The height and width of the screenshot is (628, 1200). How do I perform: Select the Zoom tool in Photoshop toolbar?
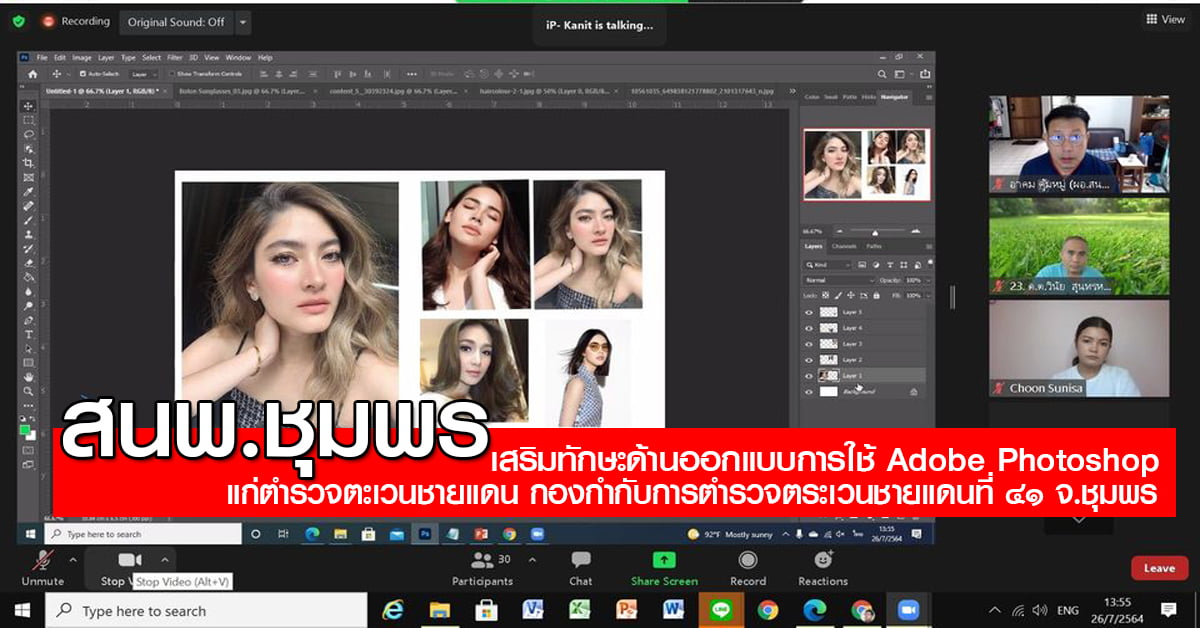pos(29,391)
